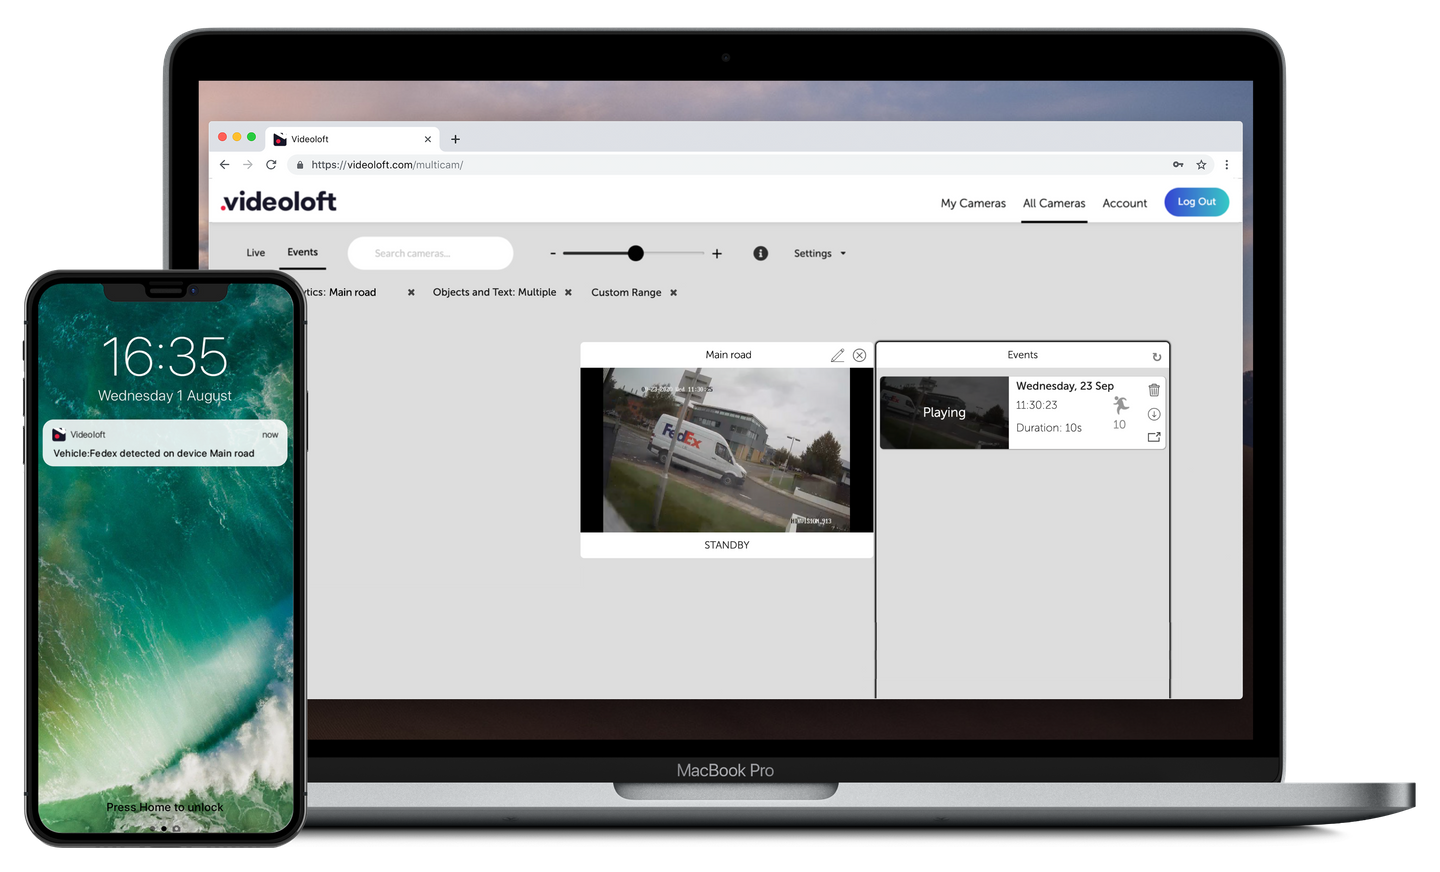
Task: Click the STANDBY status label
Action: coord(727,545)
